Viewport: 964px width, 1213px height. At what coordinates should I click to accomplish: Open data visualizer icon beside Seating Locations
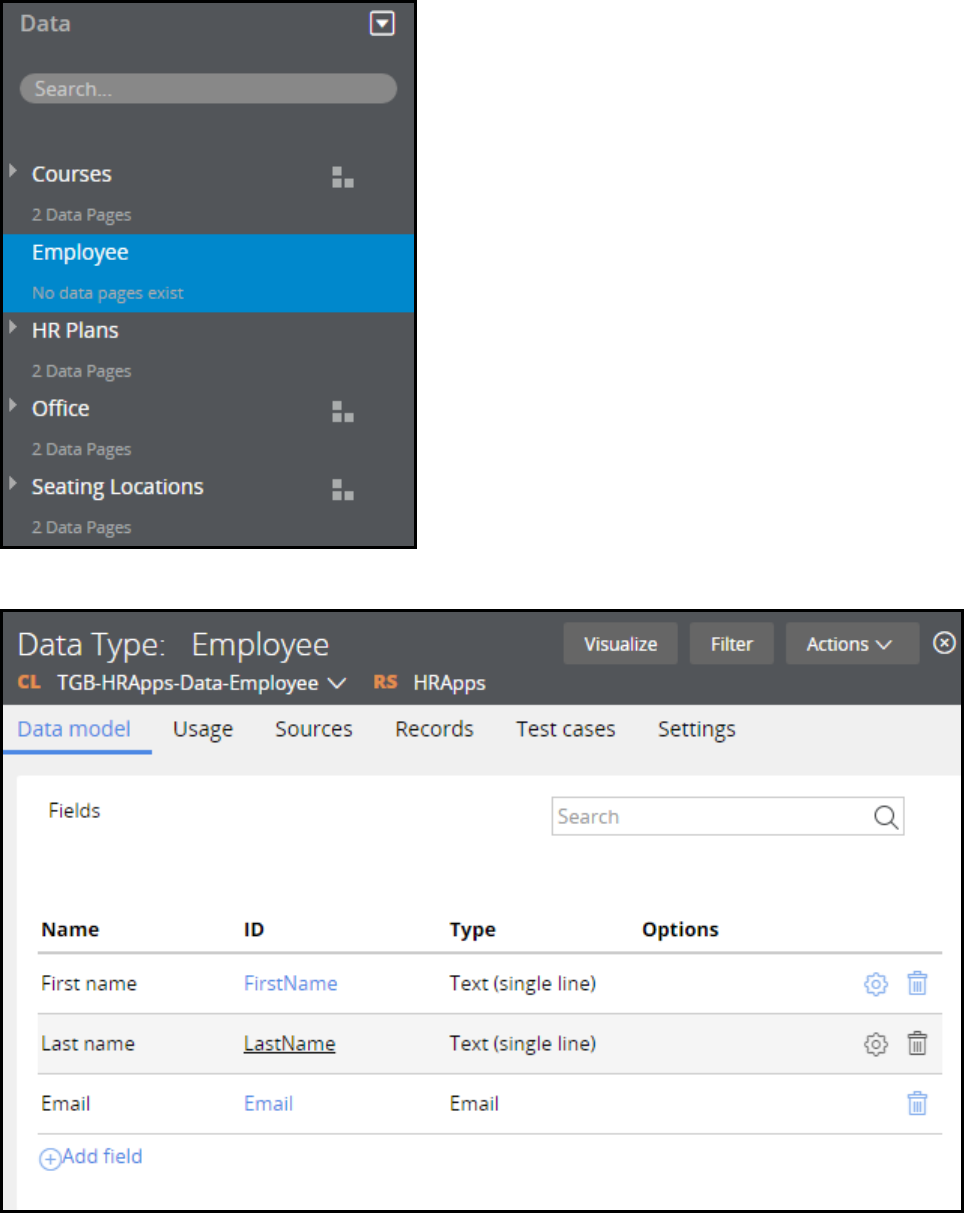point(343,489)
